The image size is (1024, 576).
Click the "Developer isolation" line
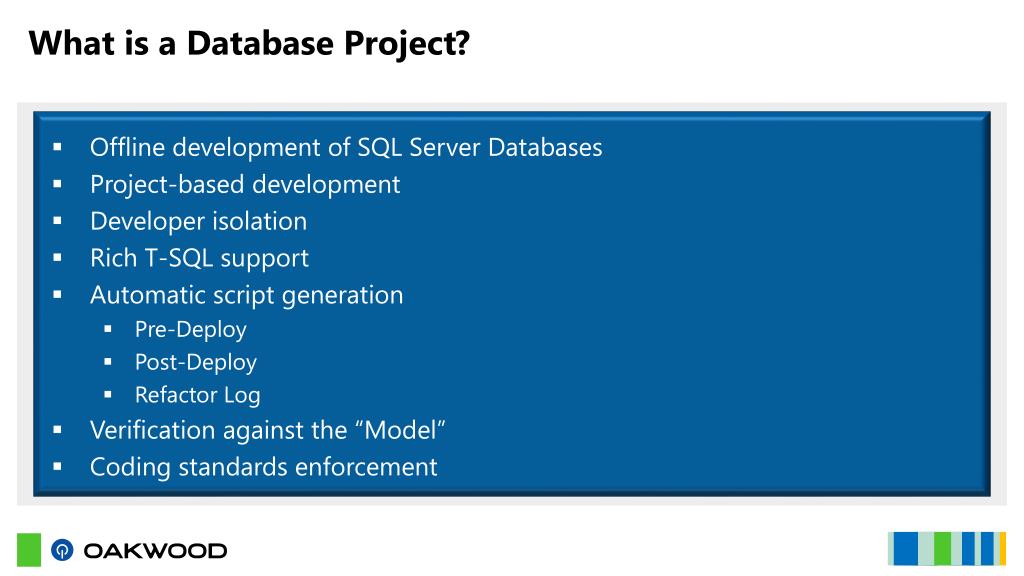coord(199,221)
